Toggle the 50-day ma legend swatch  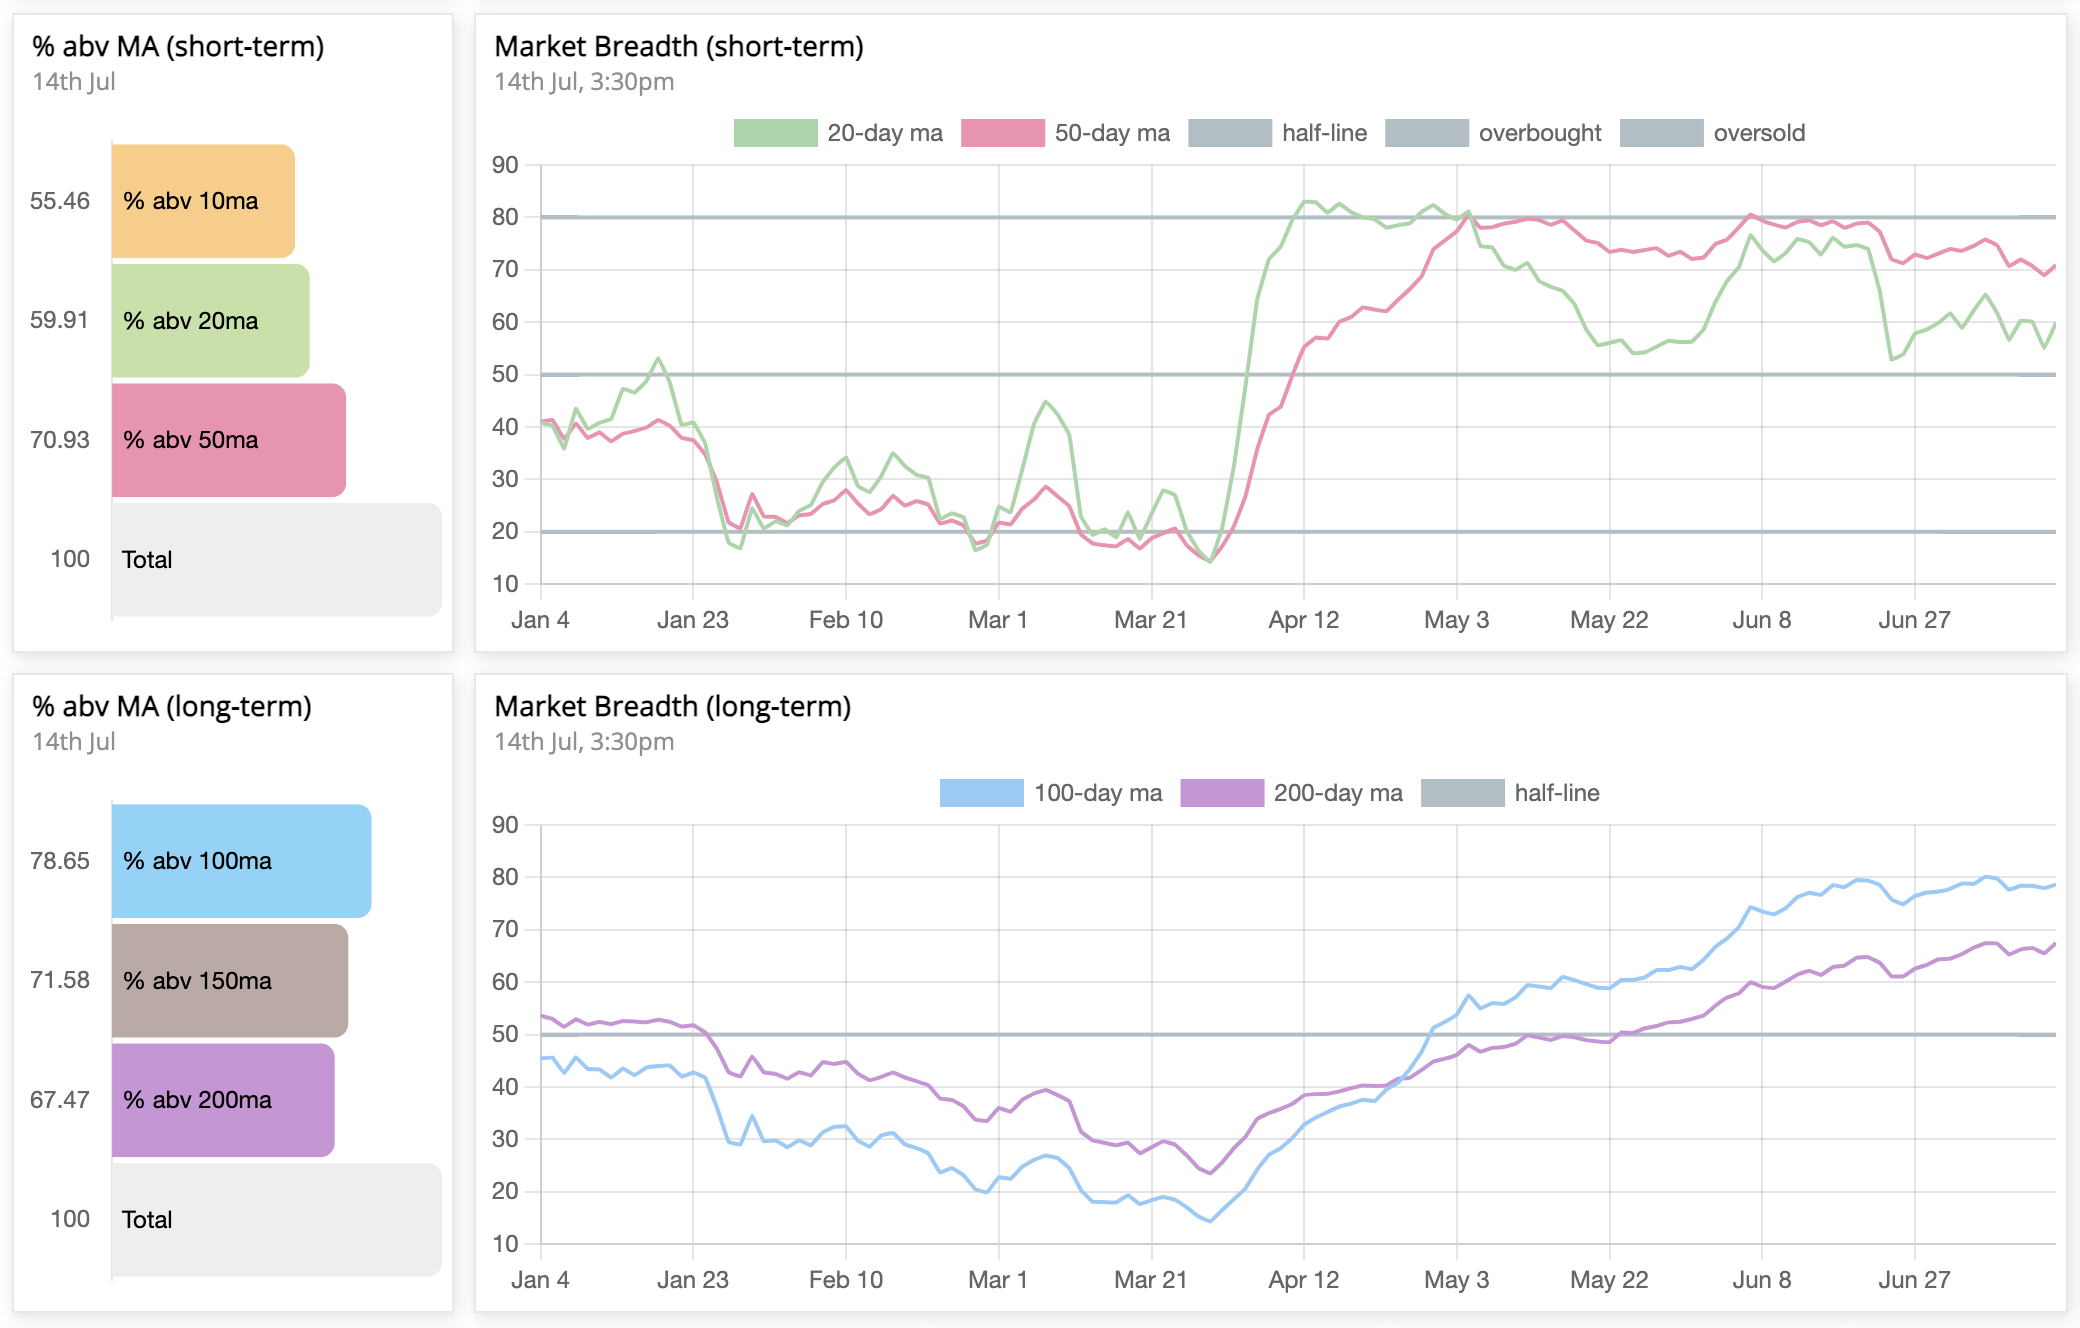pos(1002,133)
